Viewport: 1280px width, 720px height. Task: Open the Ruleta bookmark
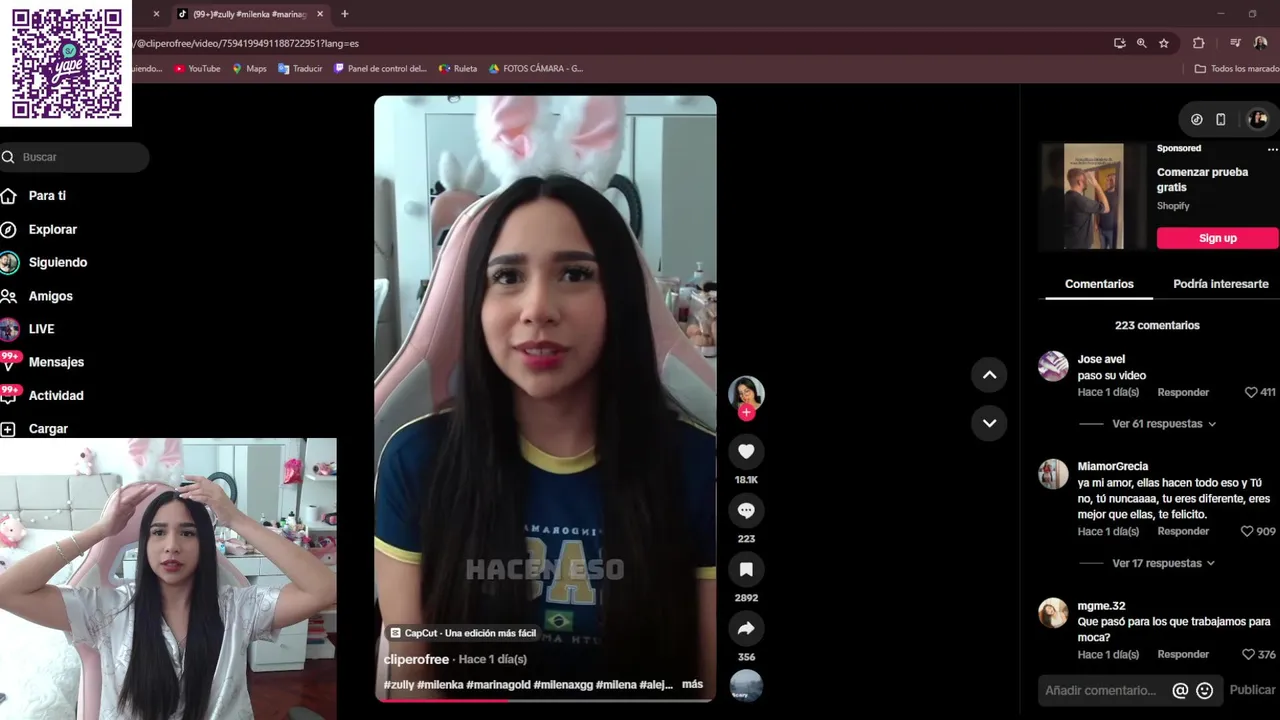click(x=458, y=69)
